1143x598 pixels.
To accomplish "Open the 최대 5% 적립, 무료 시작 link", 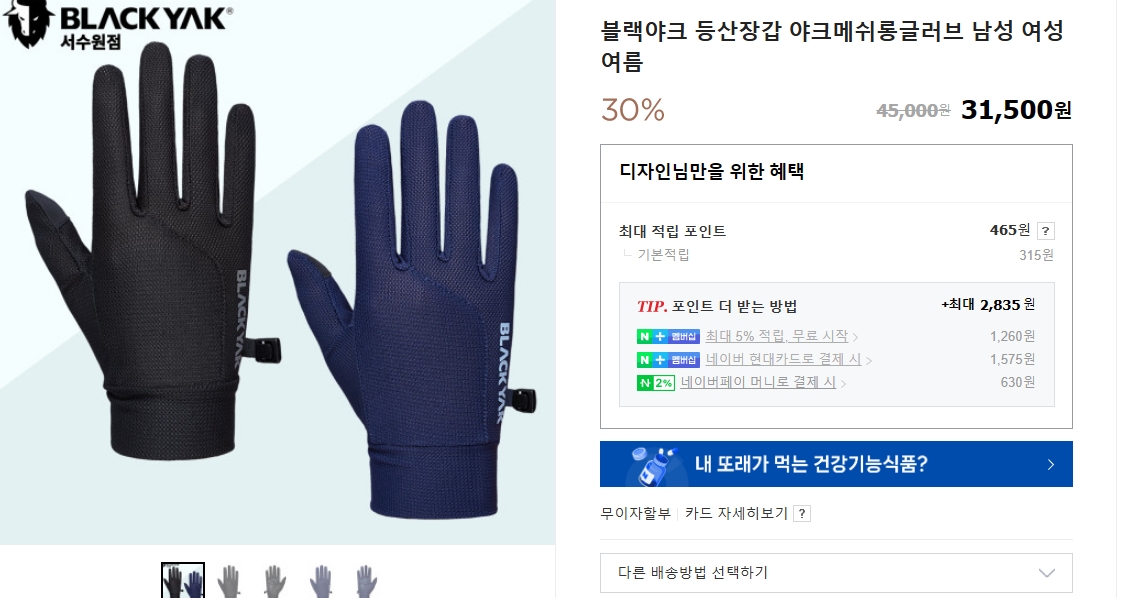I will click(x=776, y=336).
